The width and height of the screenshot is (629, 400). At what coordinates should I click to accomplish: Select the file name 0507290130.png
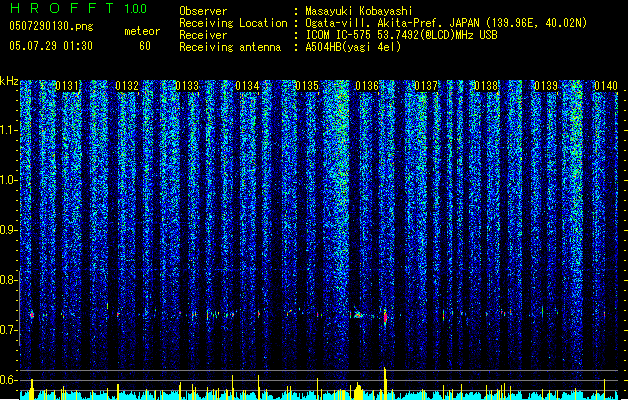(x=51, y=26)
